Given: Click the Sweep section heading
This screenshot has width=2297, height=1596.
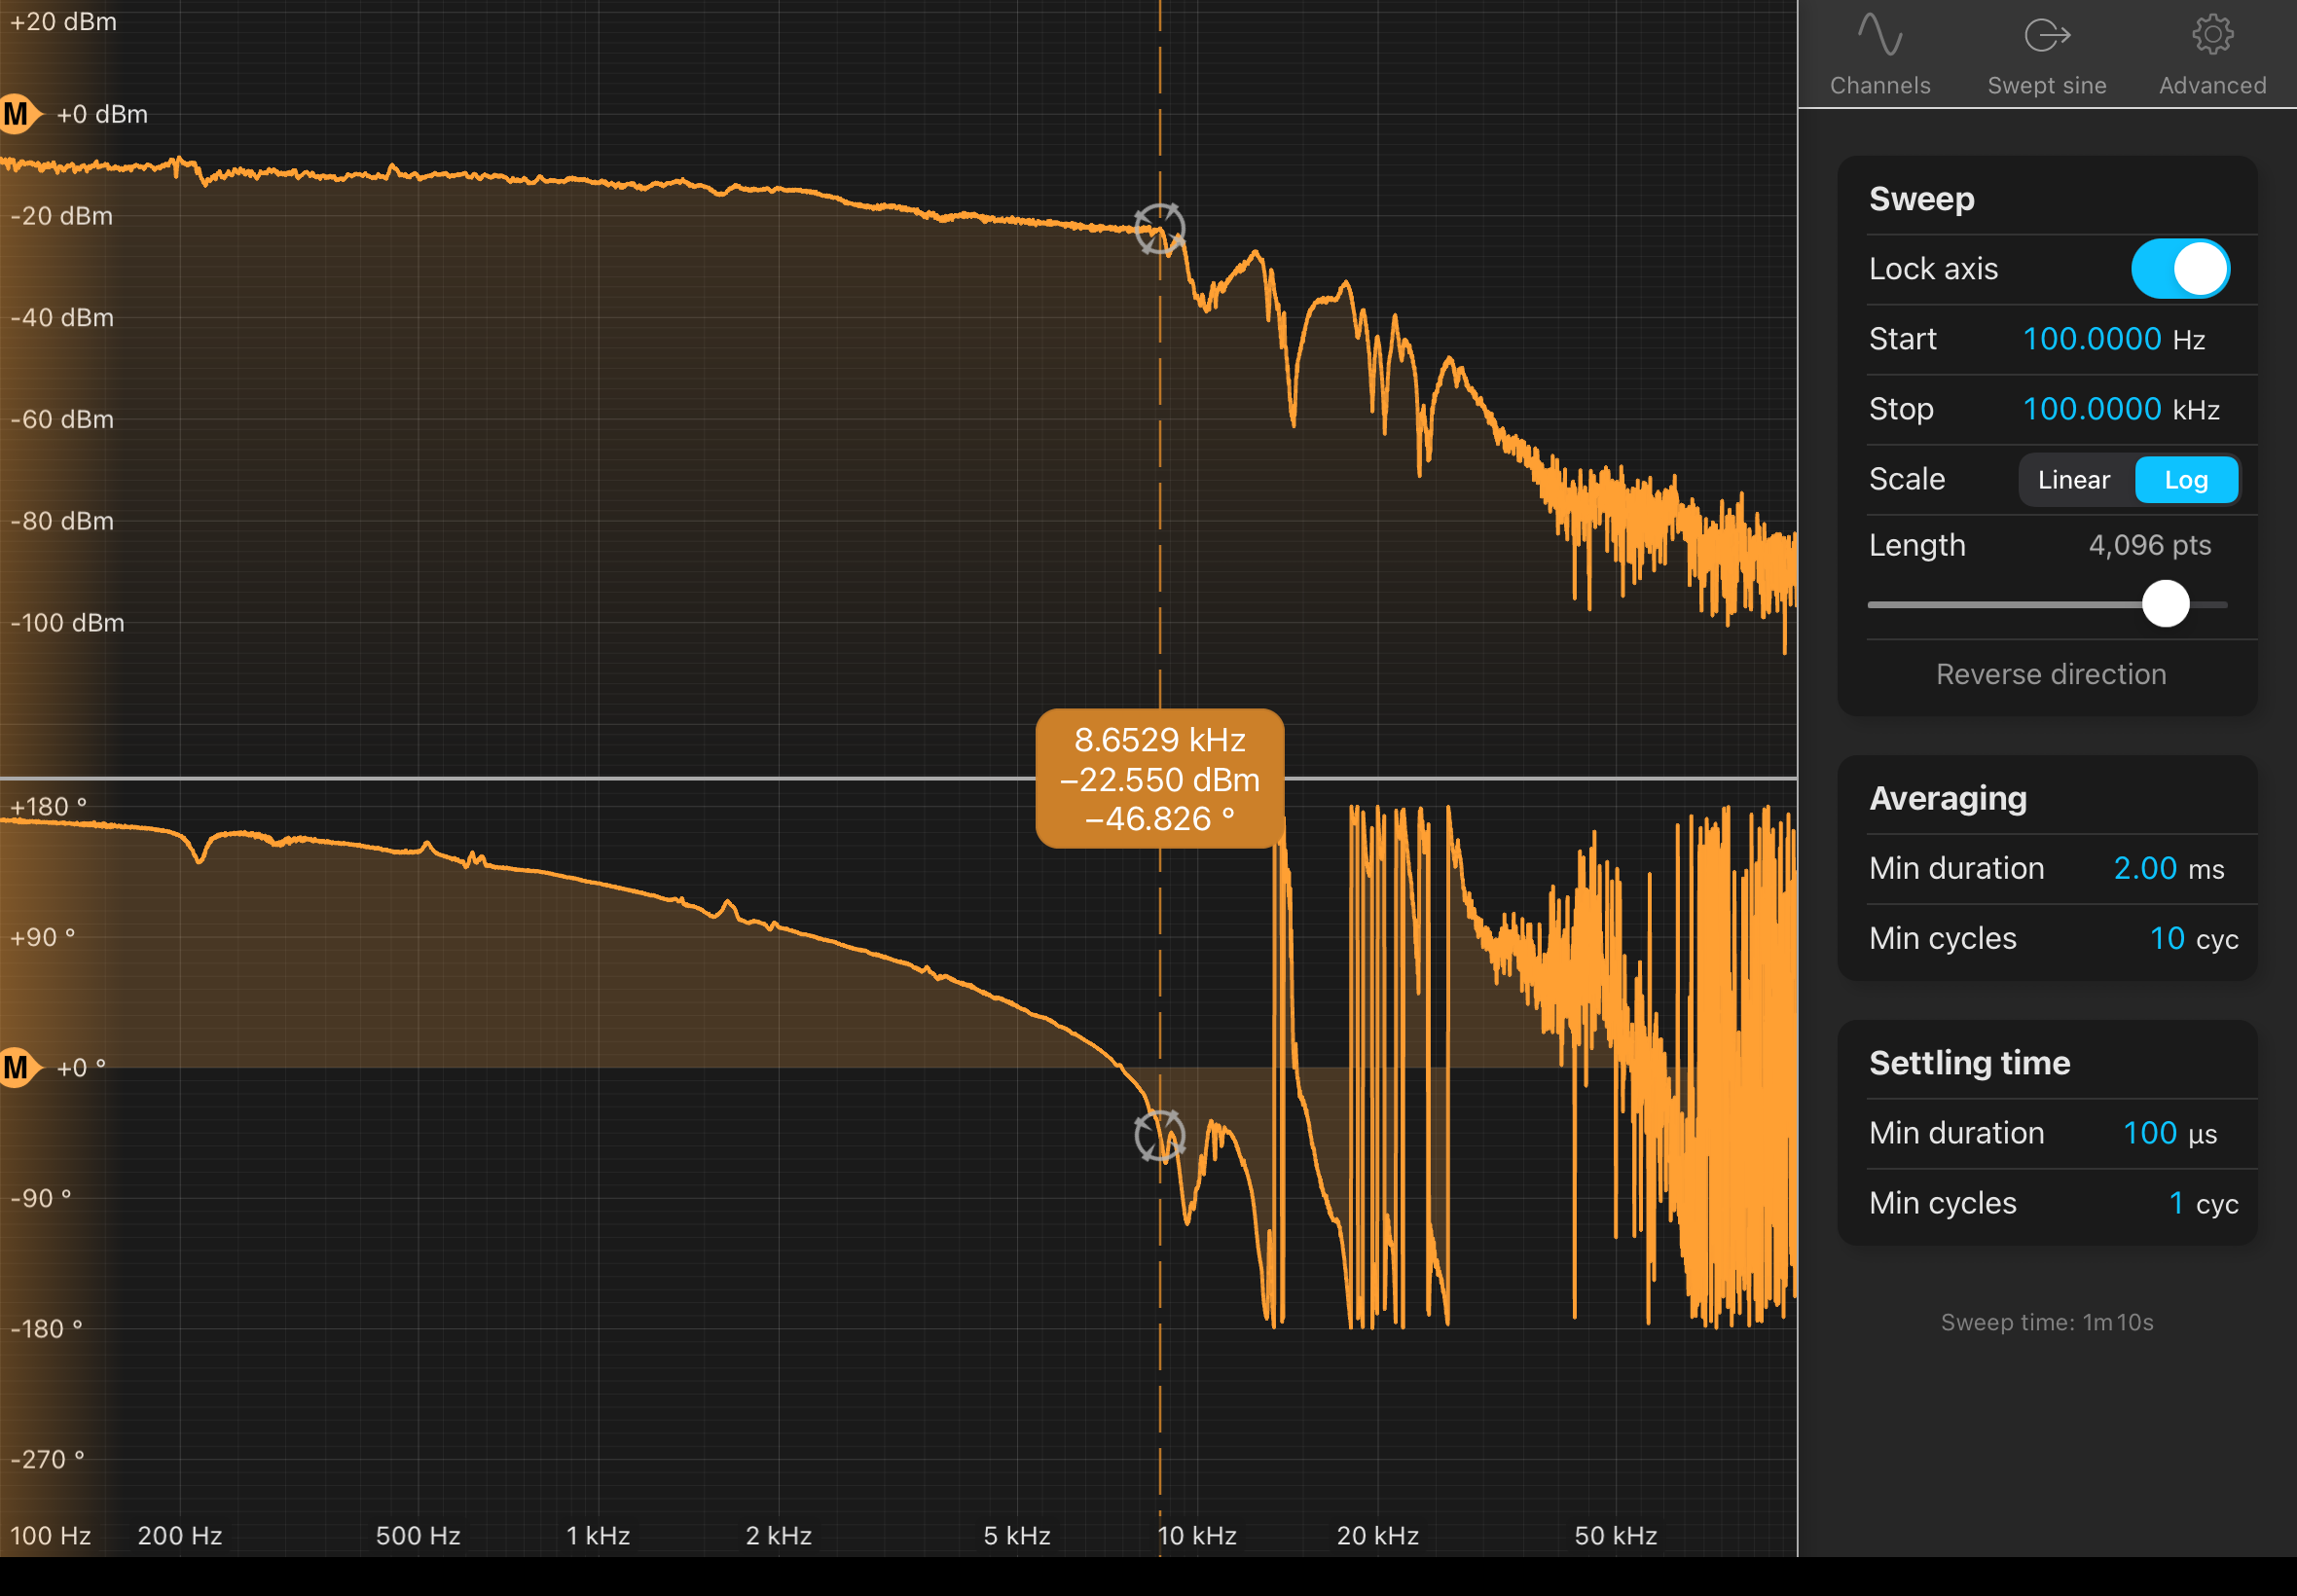Looking at the screenshot, I should tap(1921, 199).
